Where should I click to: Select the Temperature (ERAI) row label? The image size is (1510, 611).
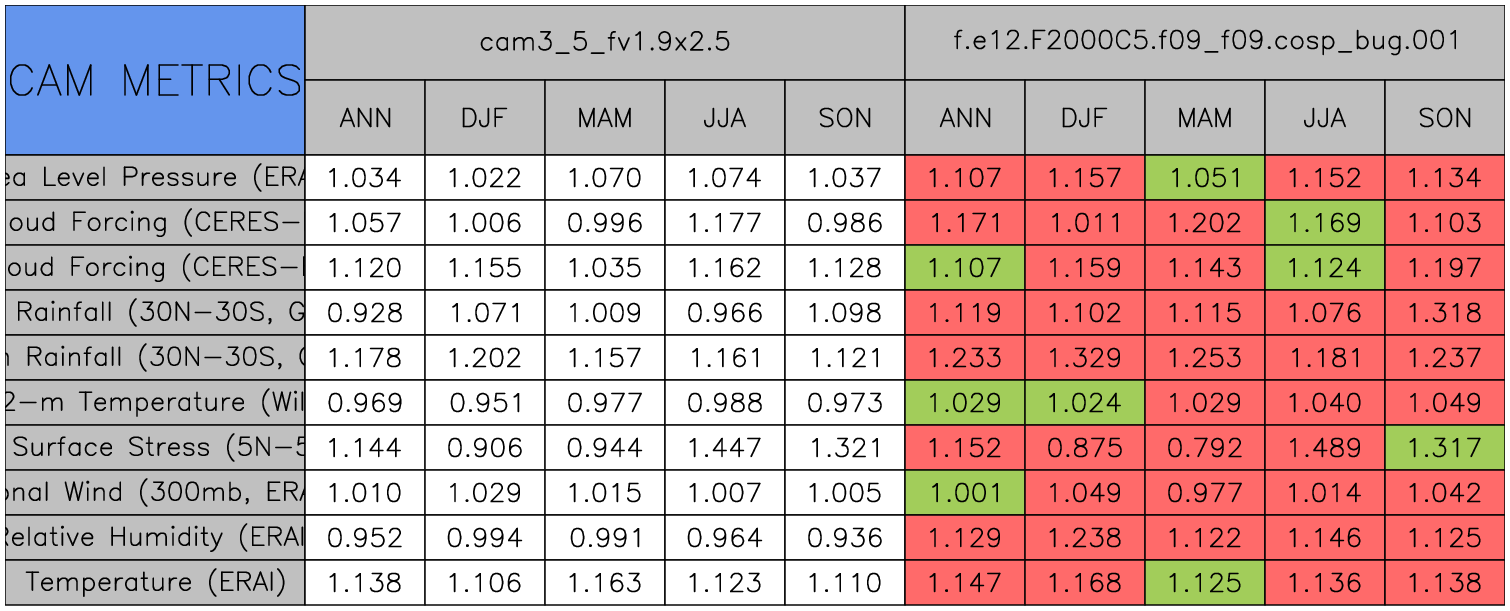point(155,582)
